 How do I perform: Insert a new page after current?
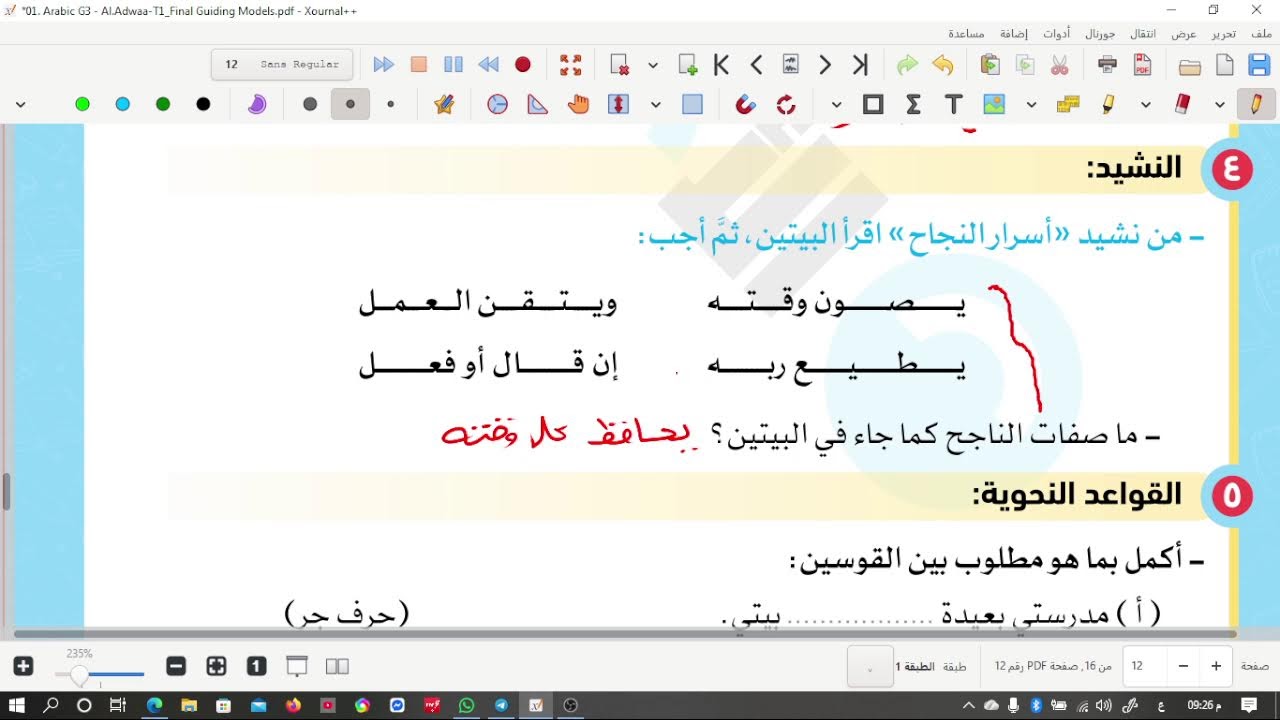[x=687, y=65]
